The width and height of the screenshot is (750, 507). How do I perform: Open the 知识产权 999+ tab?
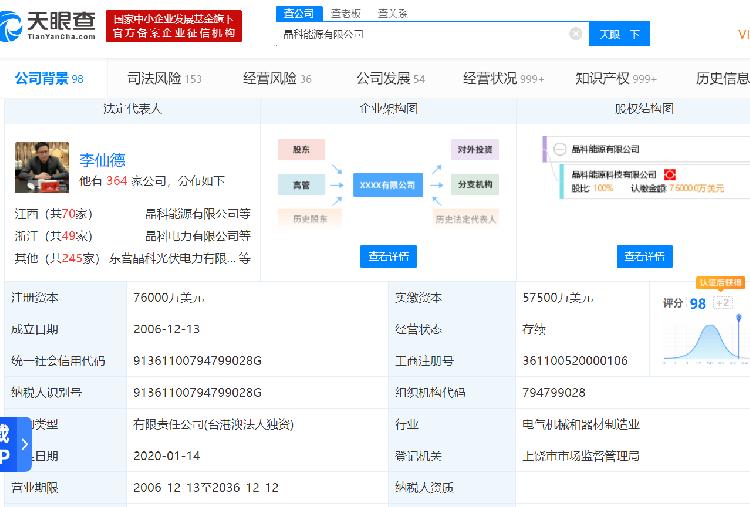click(x=616, y=78)
